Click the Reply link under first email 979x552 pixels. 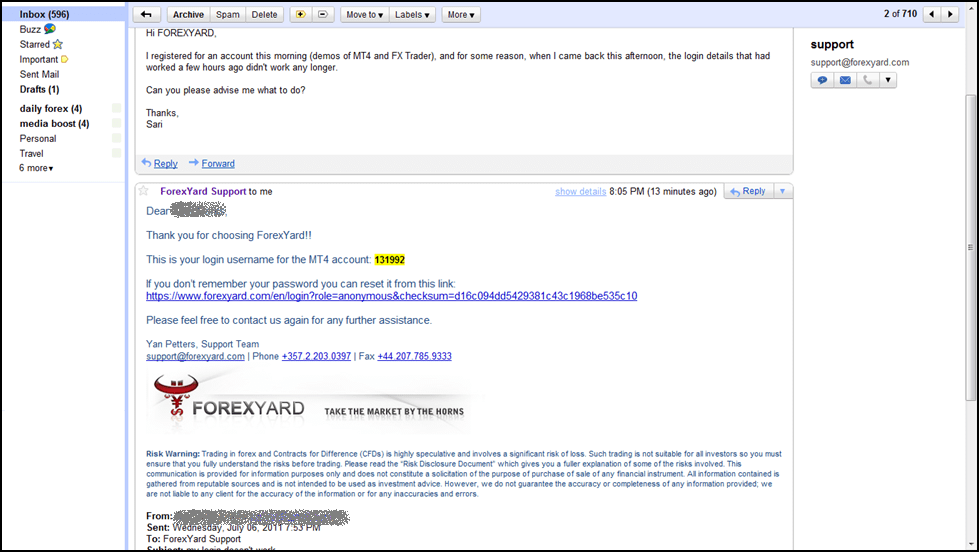(165, 164)
